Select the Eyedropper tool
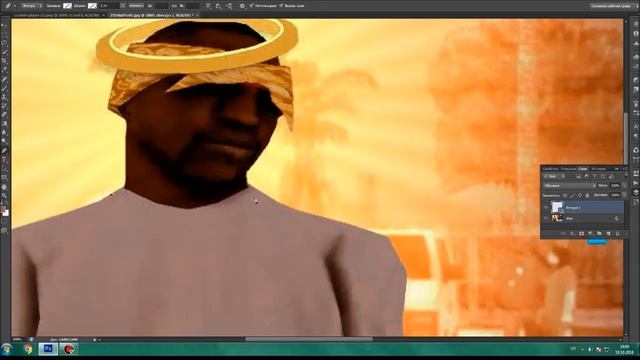The width and height of the screenshot is (640, 360). [4, 70]
